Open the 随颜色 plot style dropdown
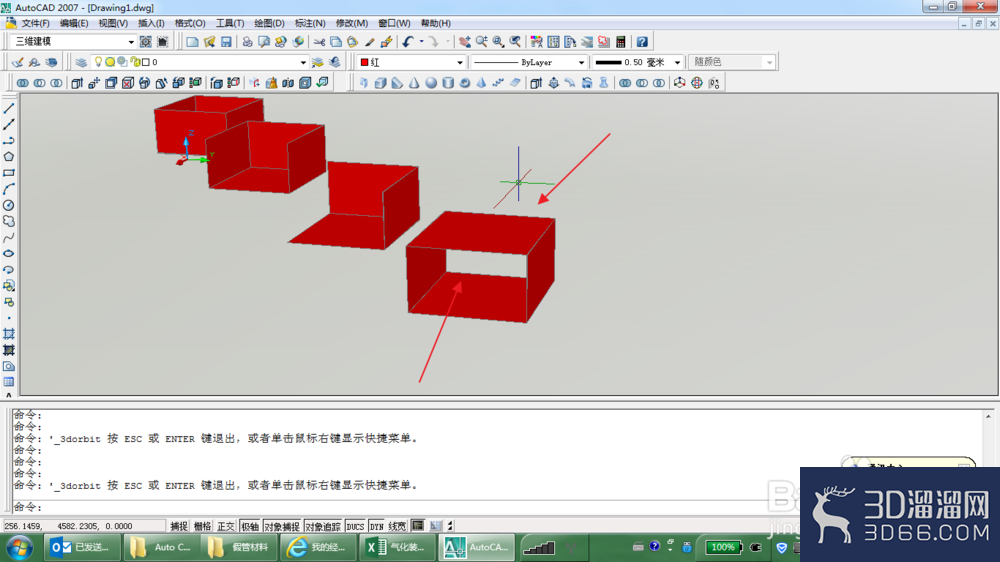Image resolution: width=1000 pixels, height=562 pixels. click(x=769, y=63)
